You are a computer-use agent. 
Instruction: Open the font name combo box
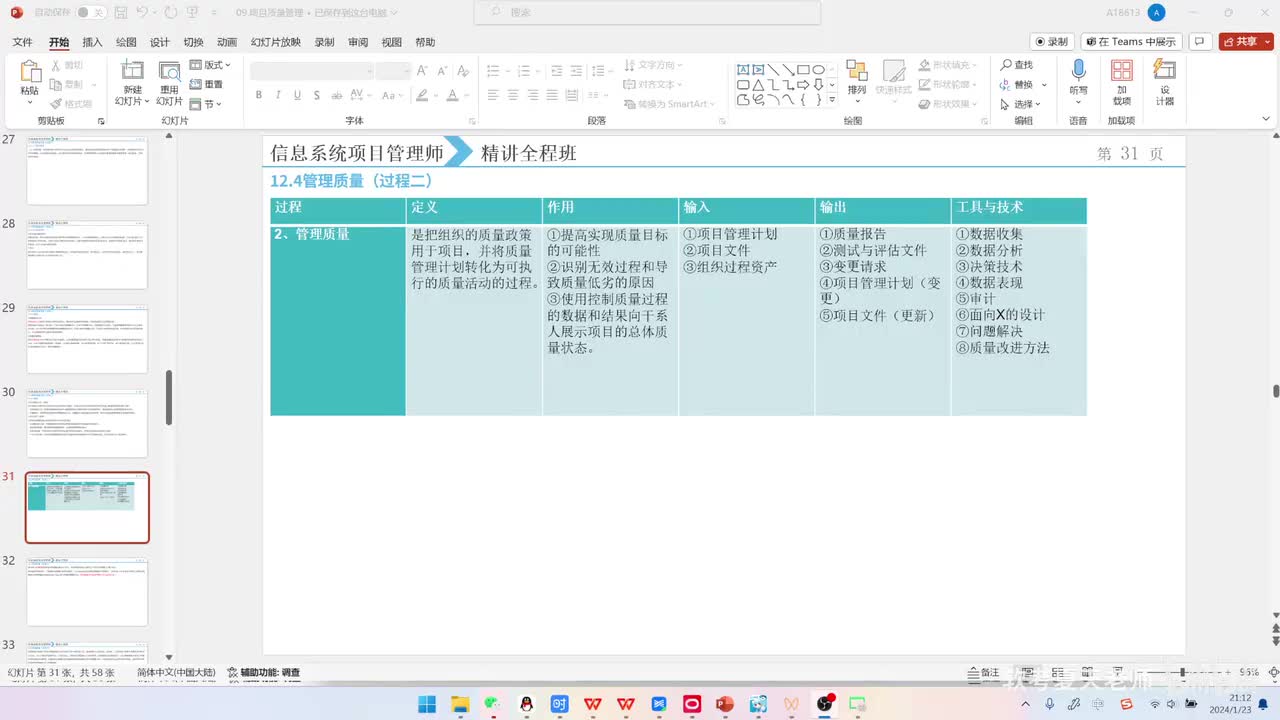(312, 71)
